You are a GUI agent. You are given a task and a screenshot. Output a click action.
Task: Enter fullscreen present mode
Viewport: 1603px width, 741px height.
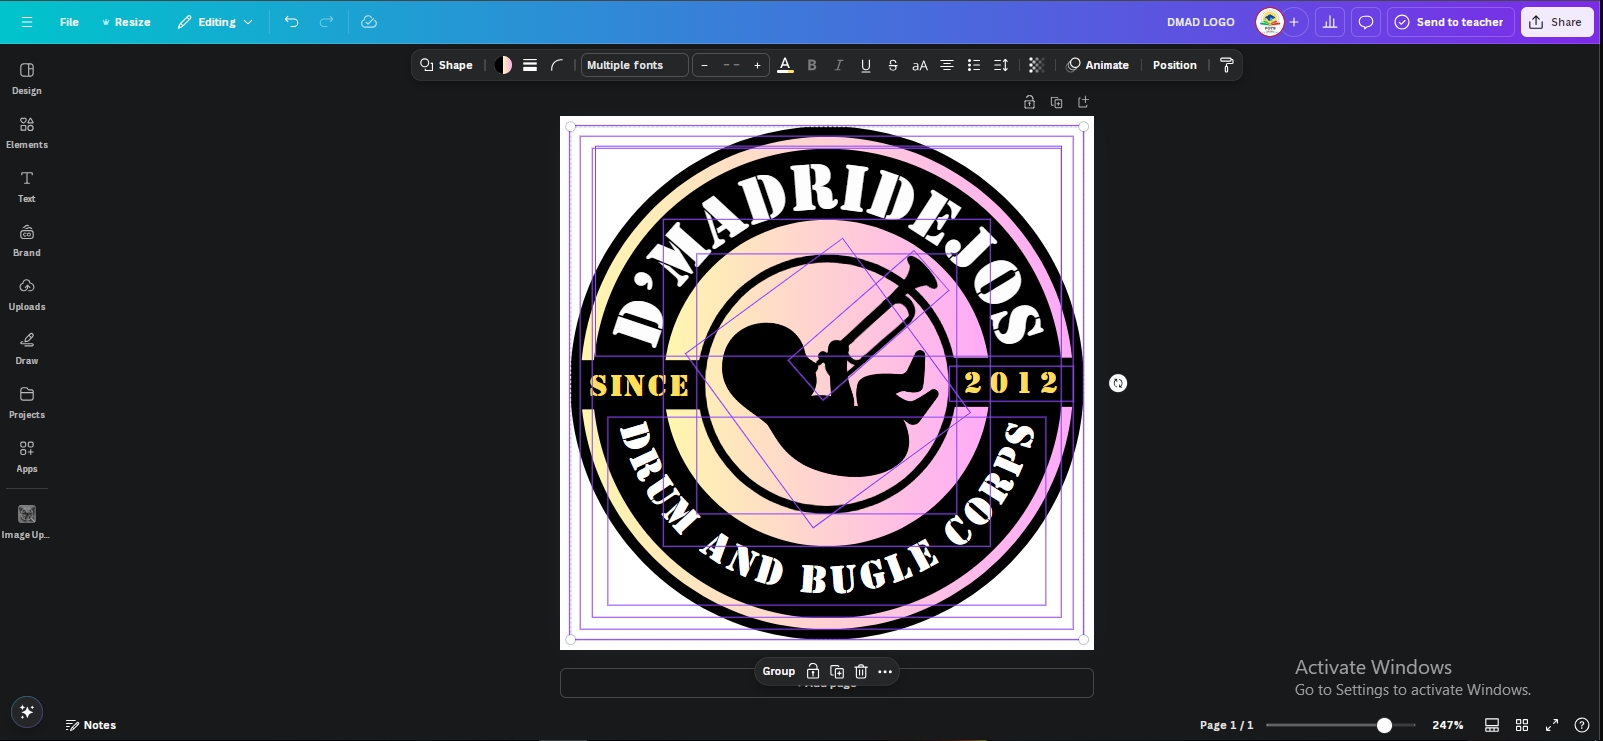[x=1552, y=725]
